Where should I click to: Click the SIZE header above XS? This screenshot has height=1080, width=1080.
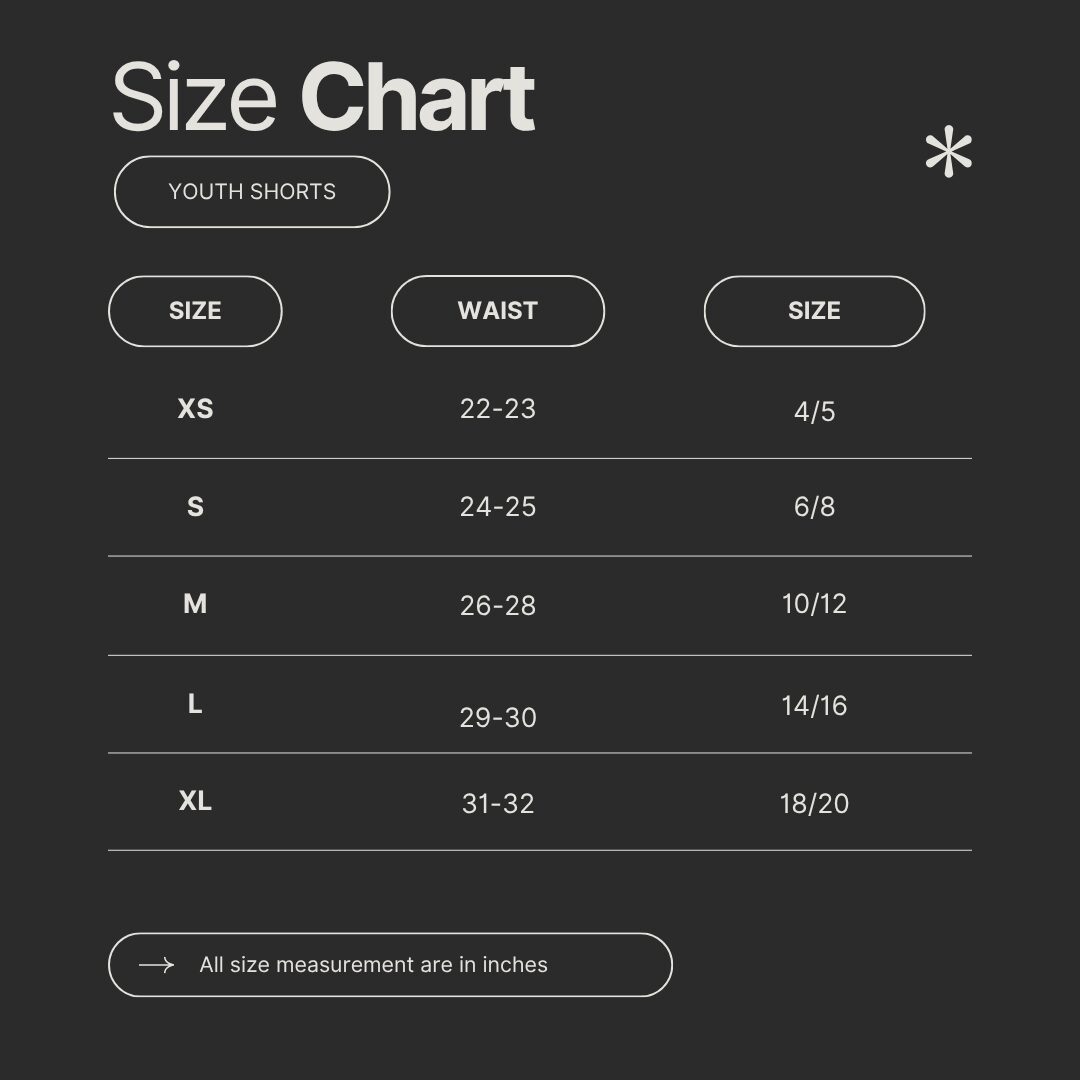(195, 311)
